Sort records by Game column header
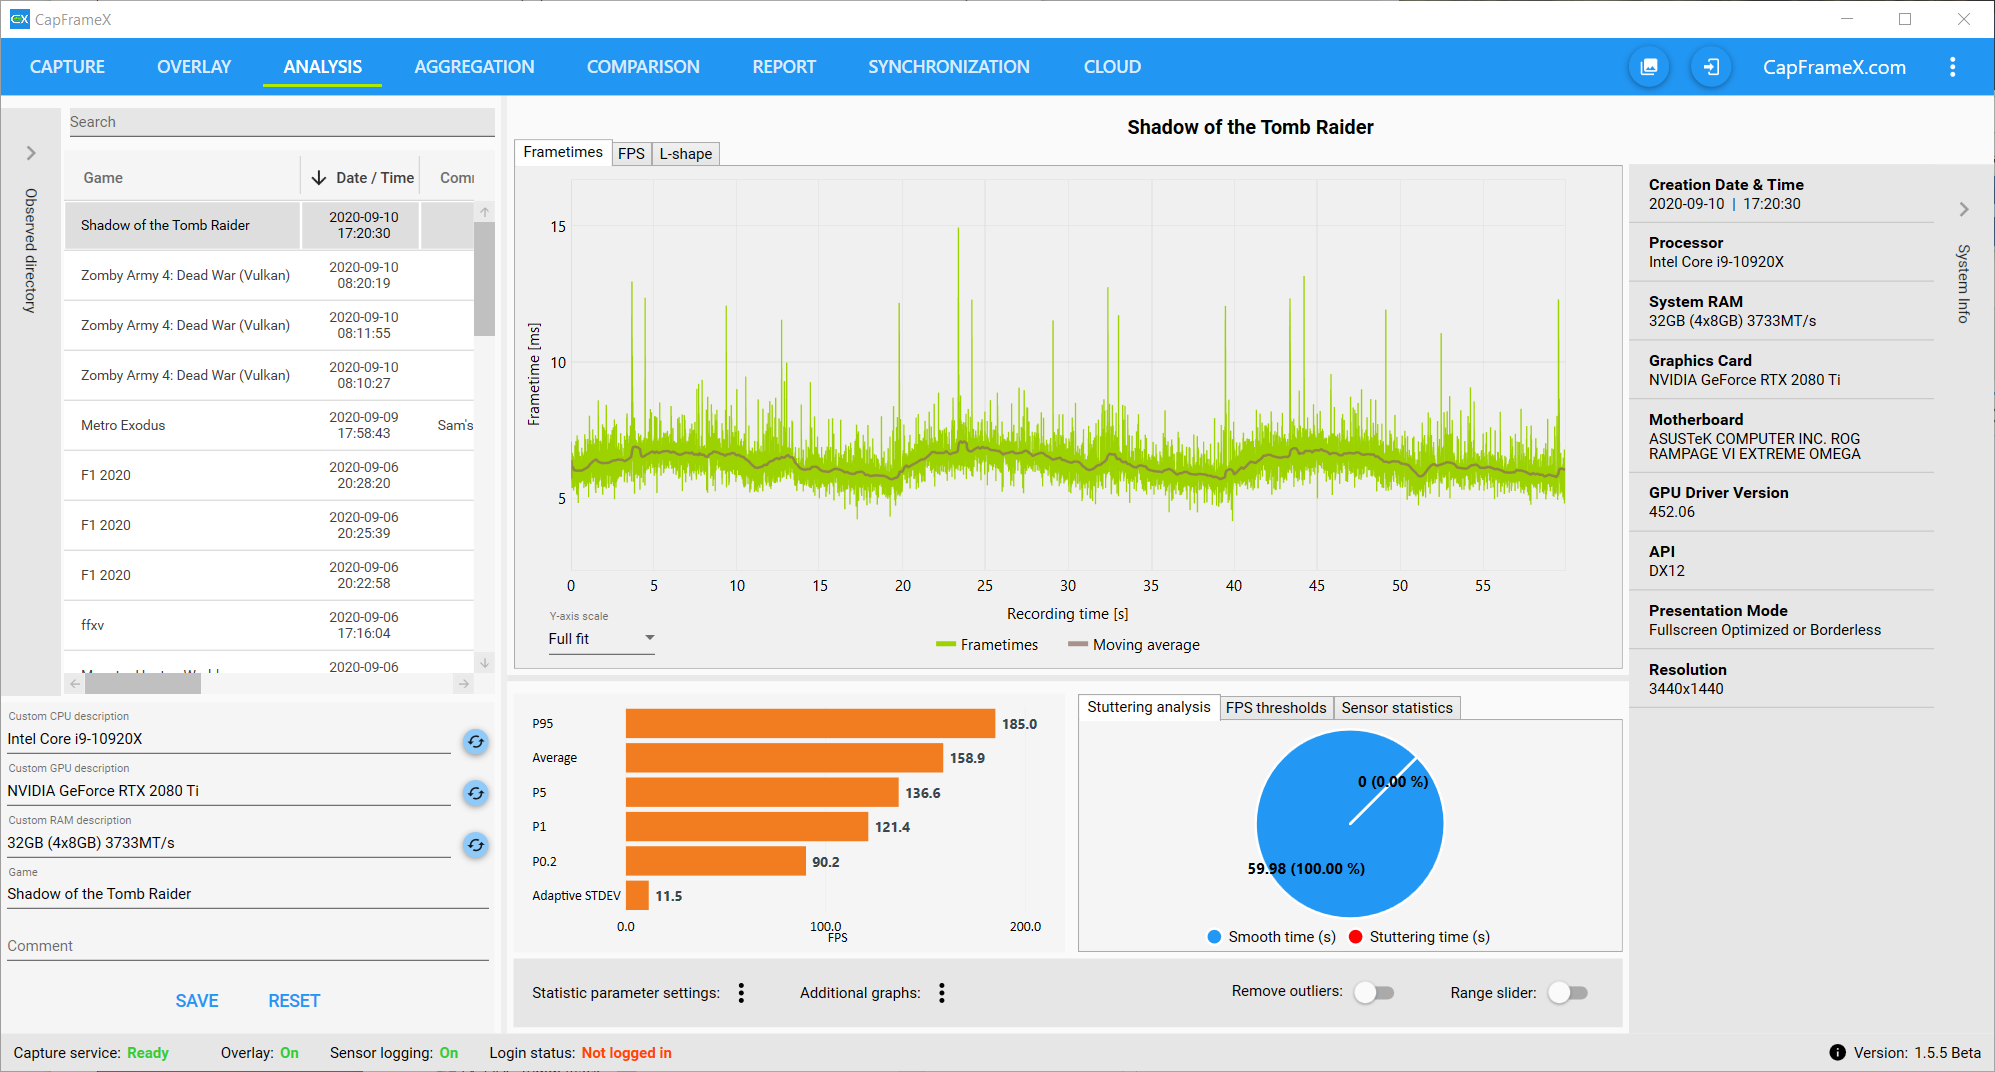This screenshot has width=1995, height=1072. [x=103, y=178]
